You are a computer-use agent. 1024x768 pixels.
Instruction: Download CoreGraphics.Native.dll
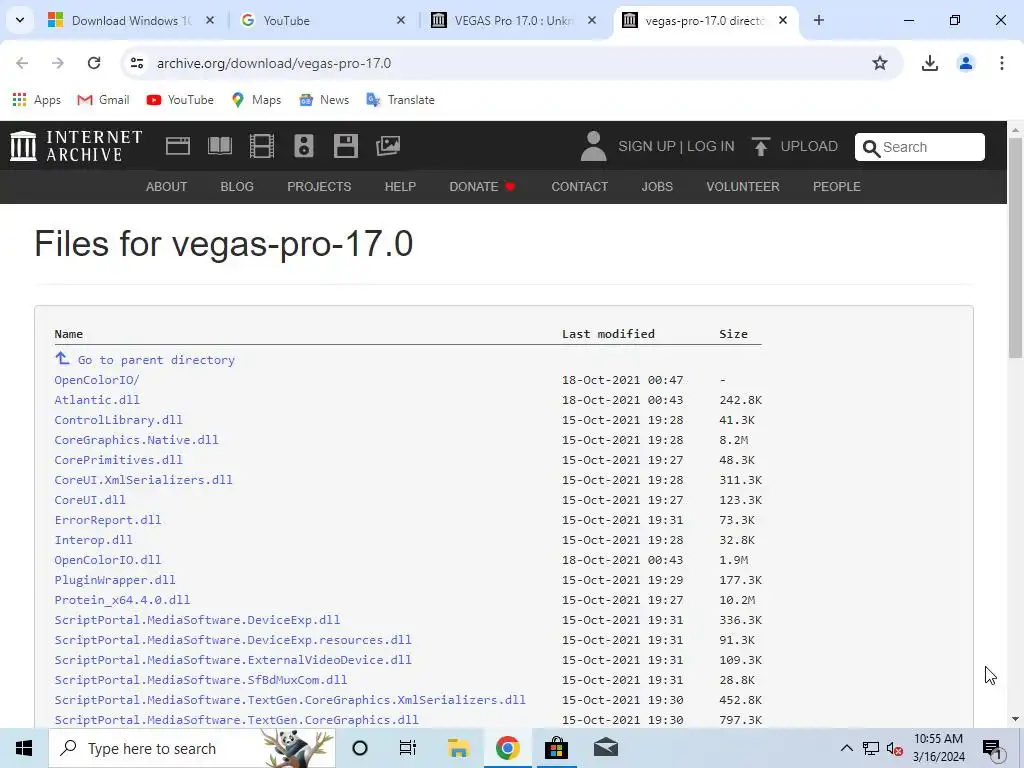[136, 440]
